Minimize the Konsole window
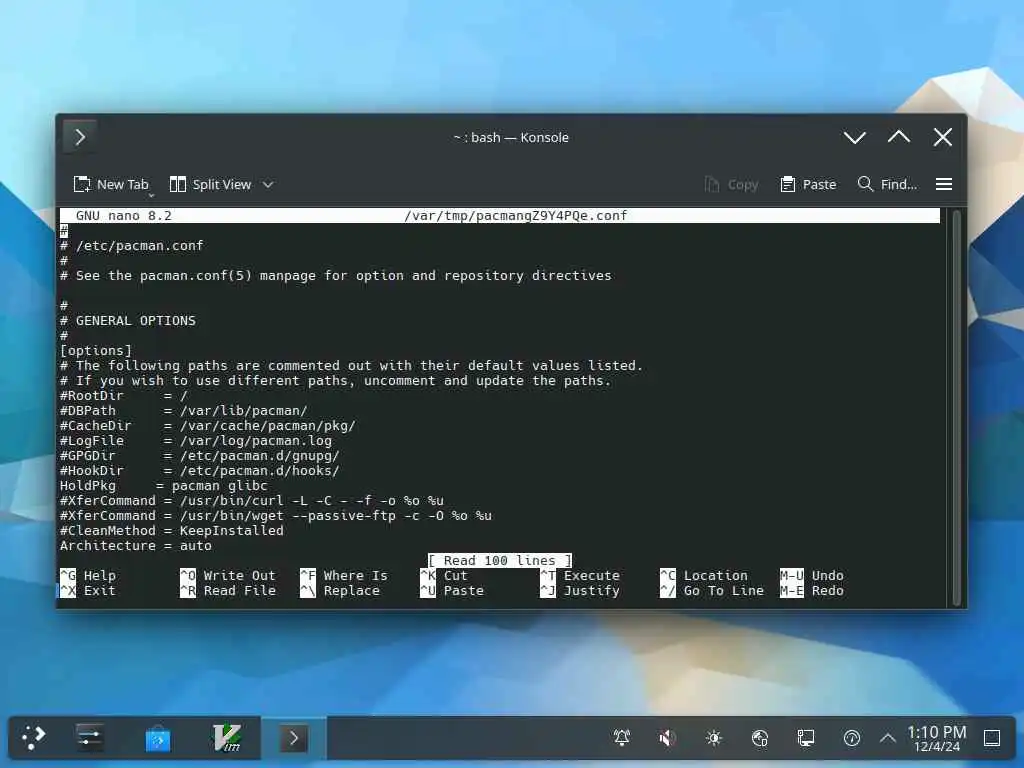This screenshot has width=1024, height=768. [x=854, y=137]
